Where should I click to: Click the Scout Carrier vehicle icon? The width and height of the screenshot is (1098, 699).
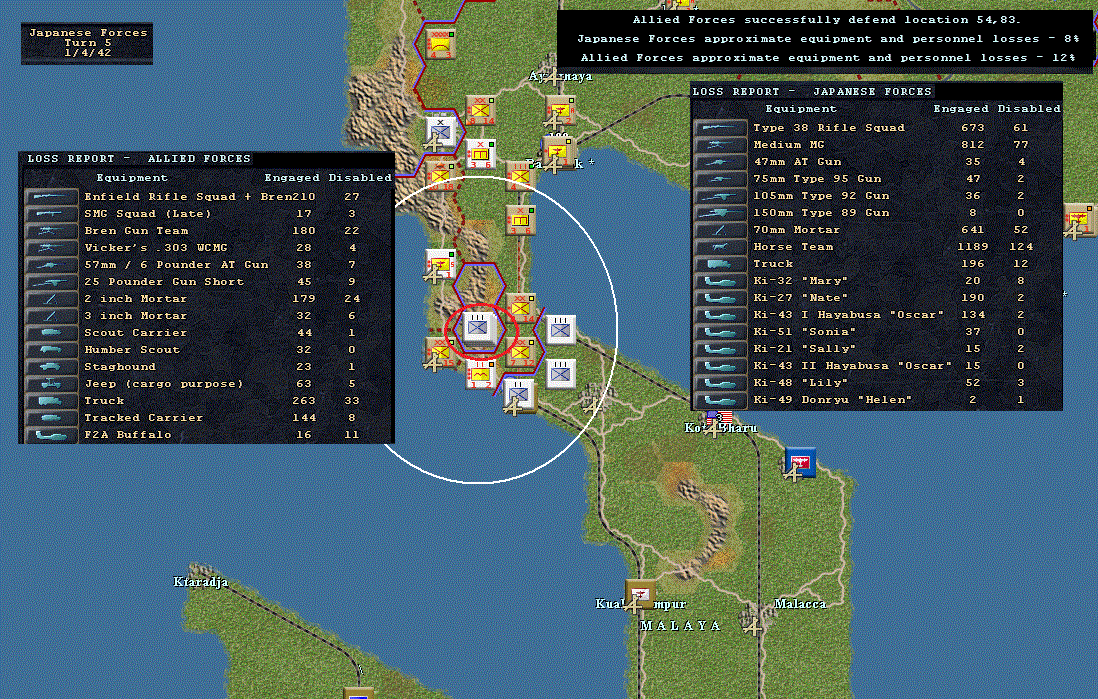[51, 333]
